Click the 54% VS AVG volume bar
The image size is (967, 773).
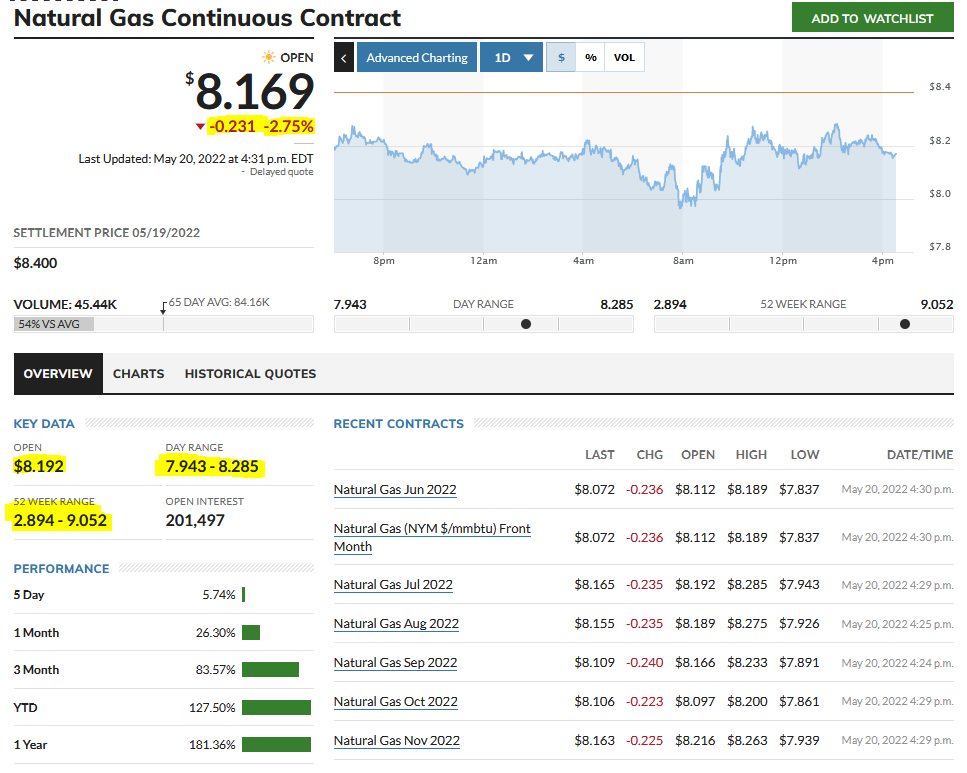coord(54,324)
